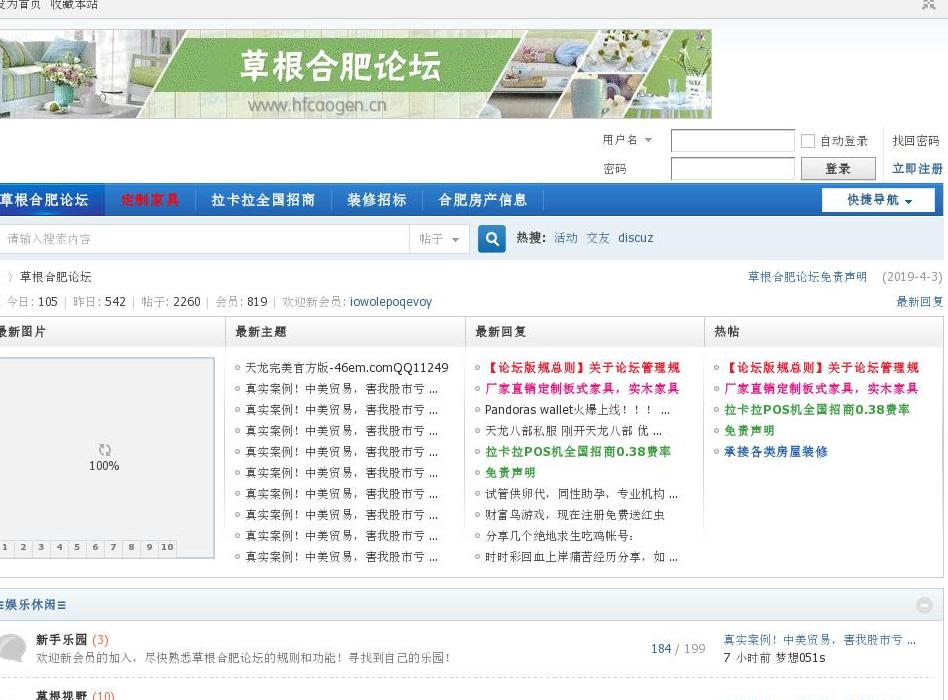Open the 定制家具 navigation tab

pyautogui.click(x=150, y=199)
